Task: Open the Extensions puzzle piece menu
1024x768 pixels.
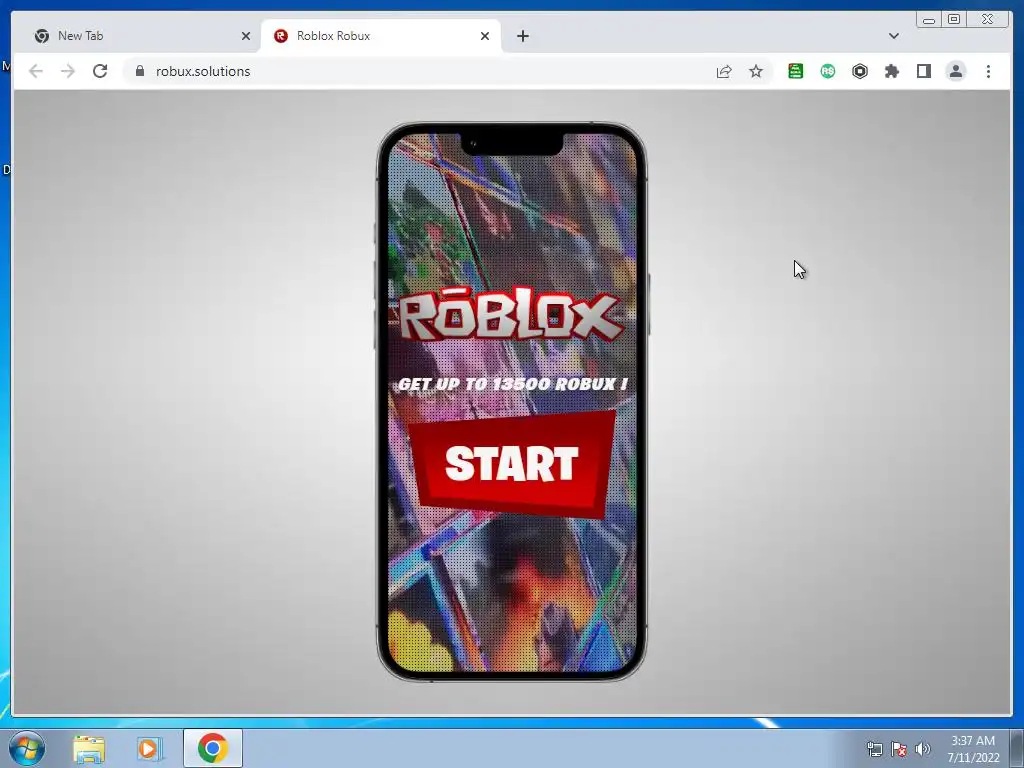Action: (891, 71)
